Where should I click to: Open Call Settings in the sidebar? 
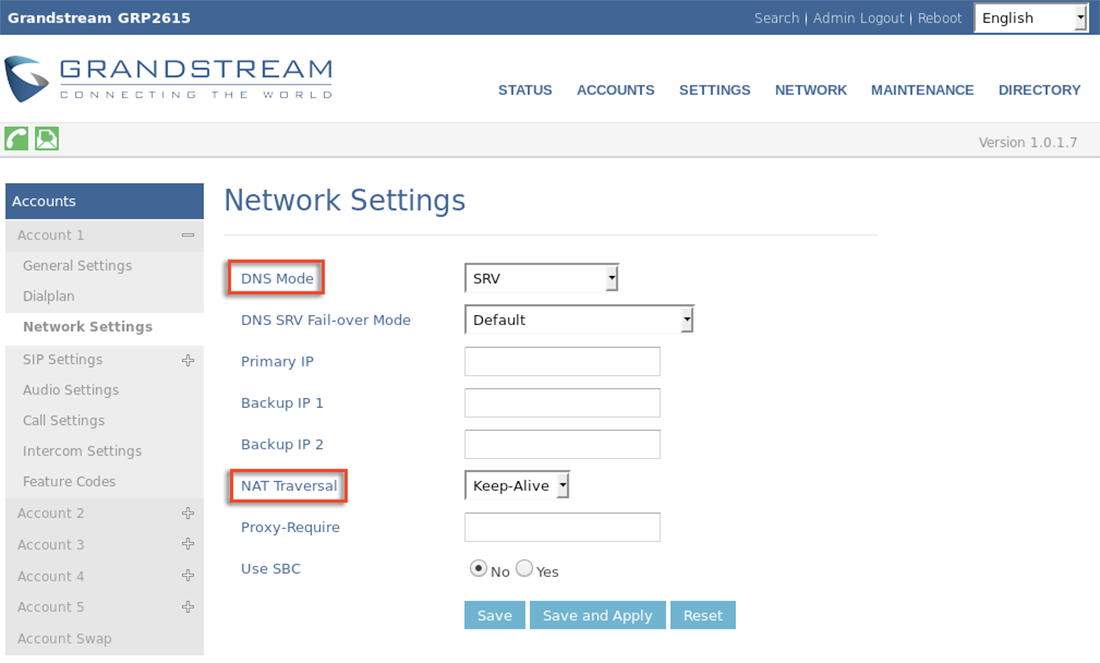pyautogui.click(x=64, y=420)
